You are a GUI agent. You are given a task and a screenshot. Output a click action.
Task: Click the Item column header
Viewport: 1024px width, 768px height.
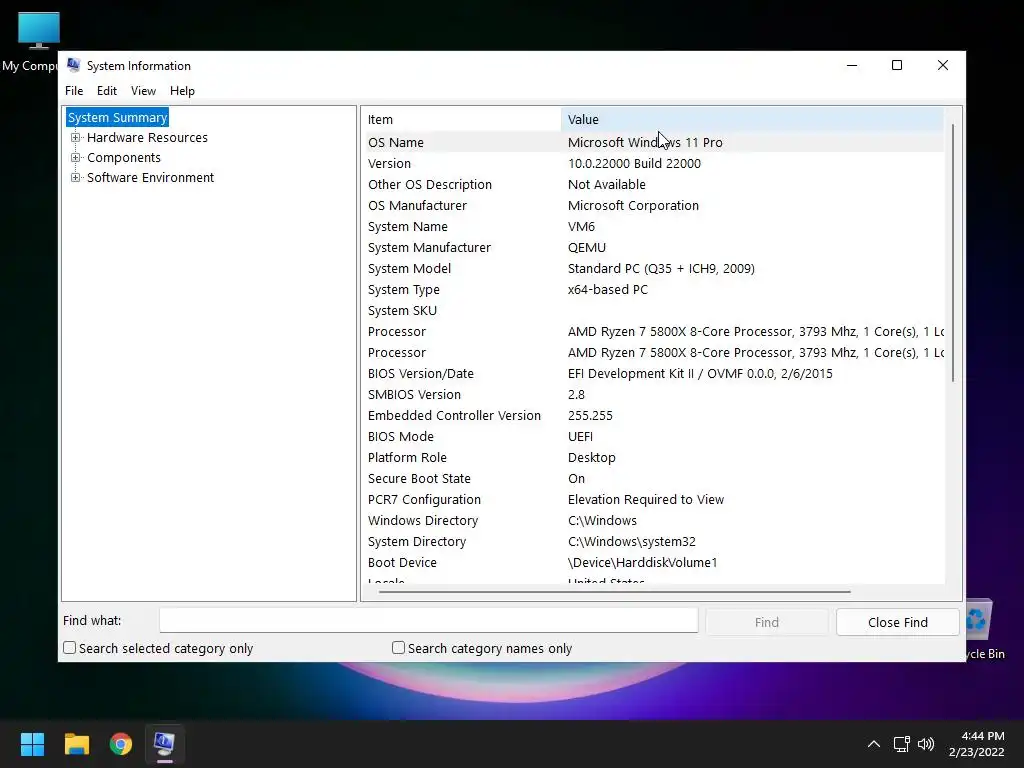(462, 120)
